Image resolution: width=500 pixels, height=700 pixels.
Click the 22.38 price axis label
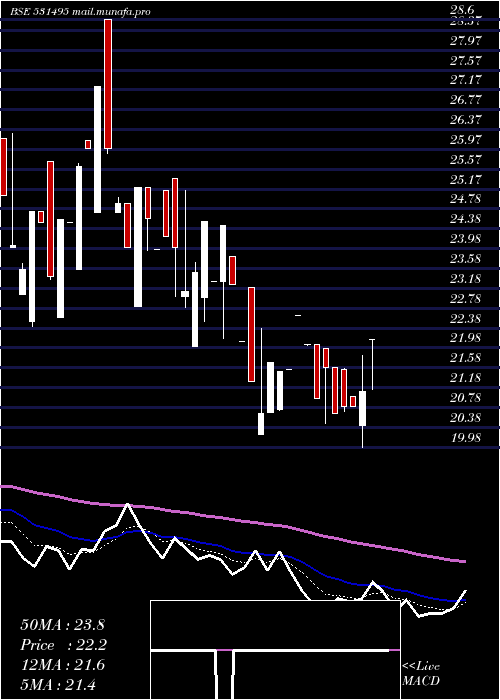466,319
